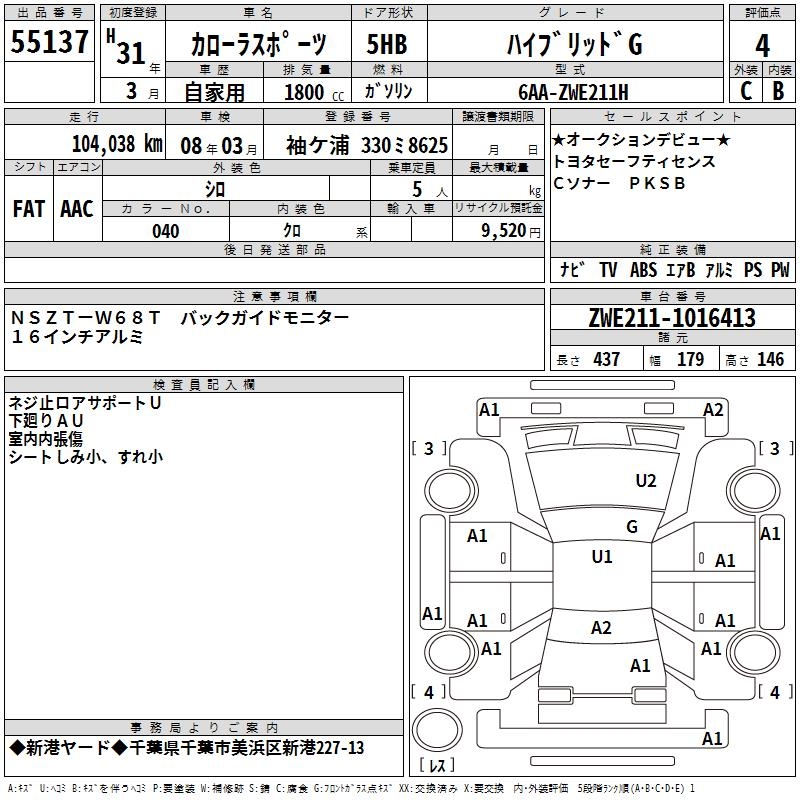
Task: Select car name カローラスポーツ
Action: 258,44
